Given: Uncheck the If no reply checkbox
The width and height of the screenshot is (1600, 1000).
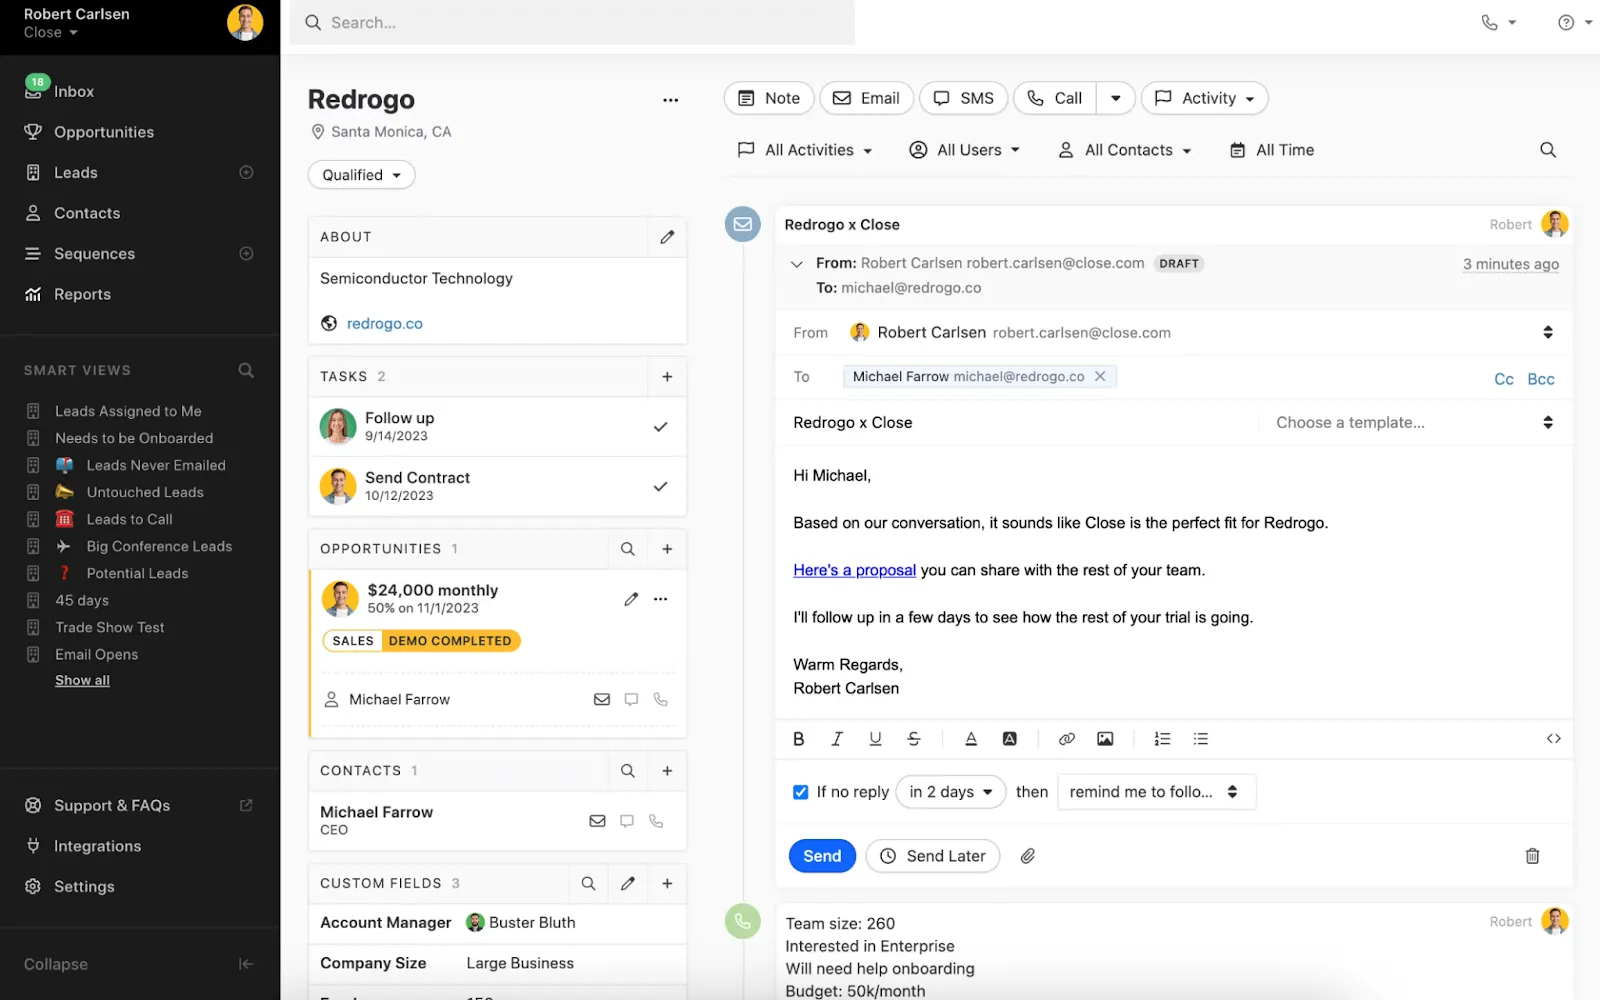Looking at the screenshot, I should (x=800, y=792).
